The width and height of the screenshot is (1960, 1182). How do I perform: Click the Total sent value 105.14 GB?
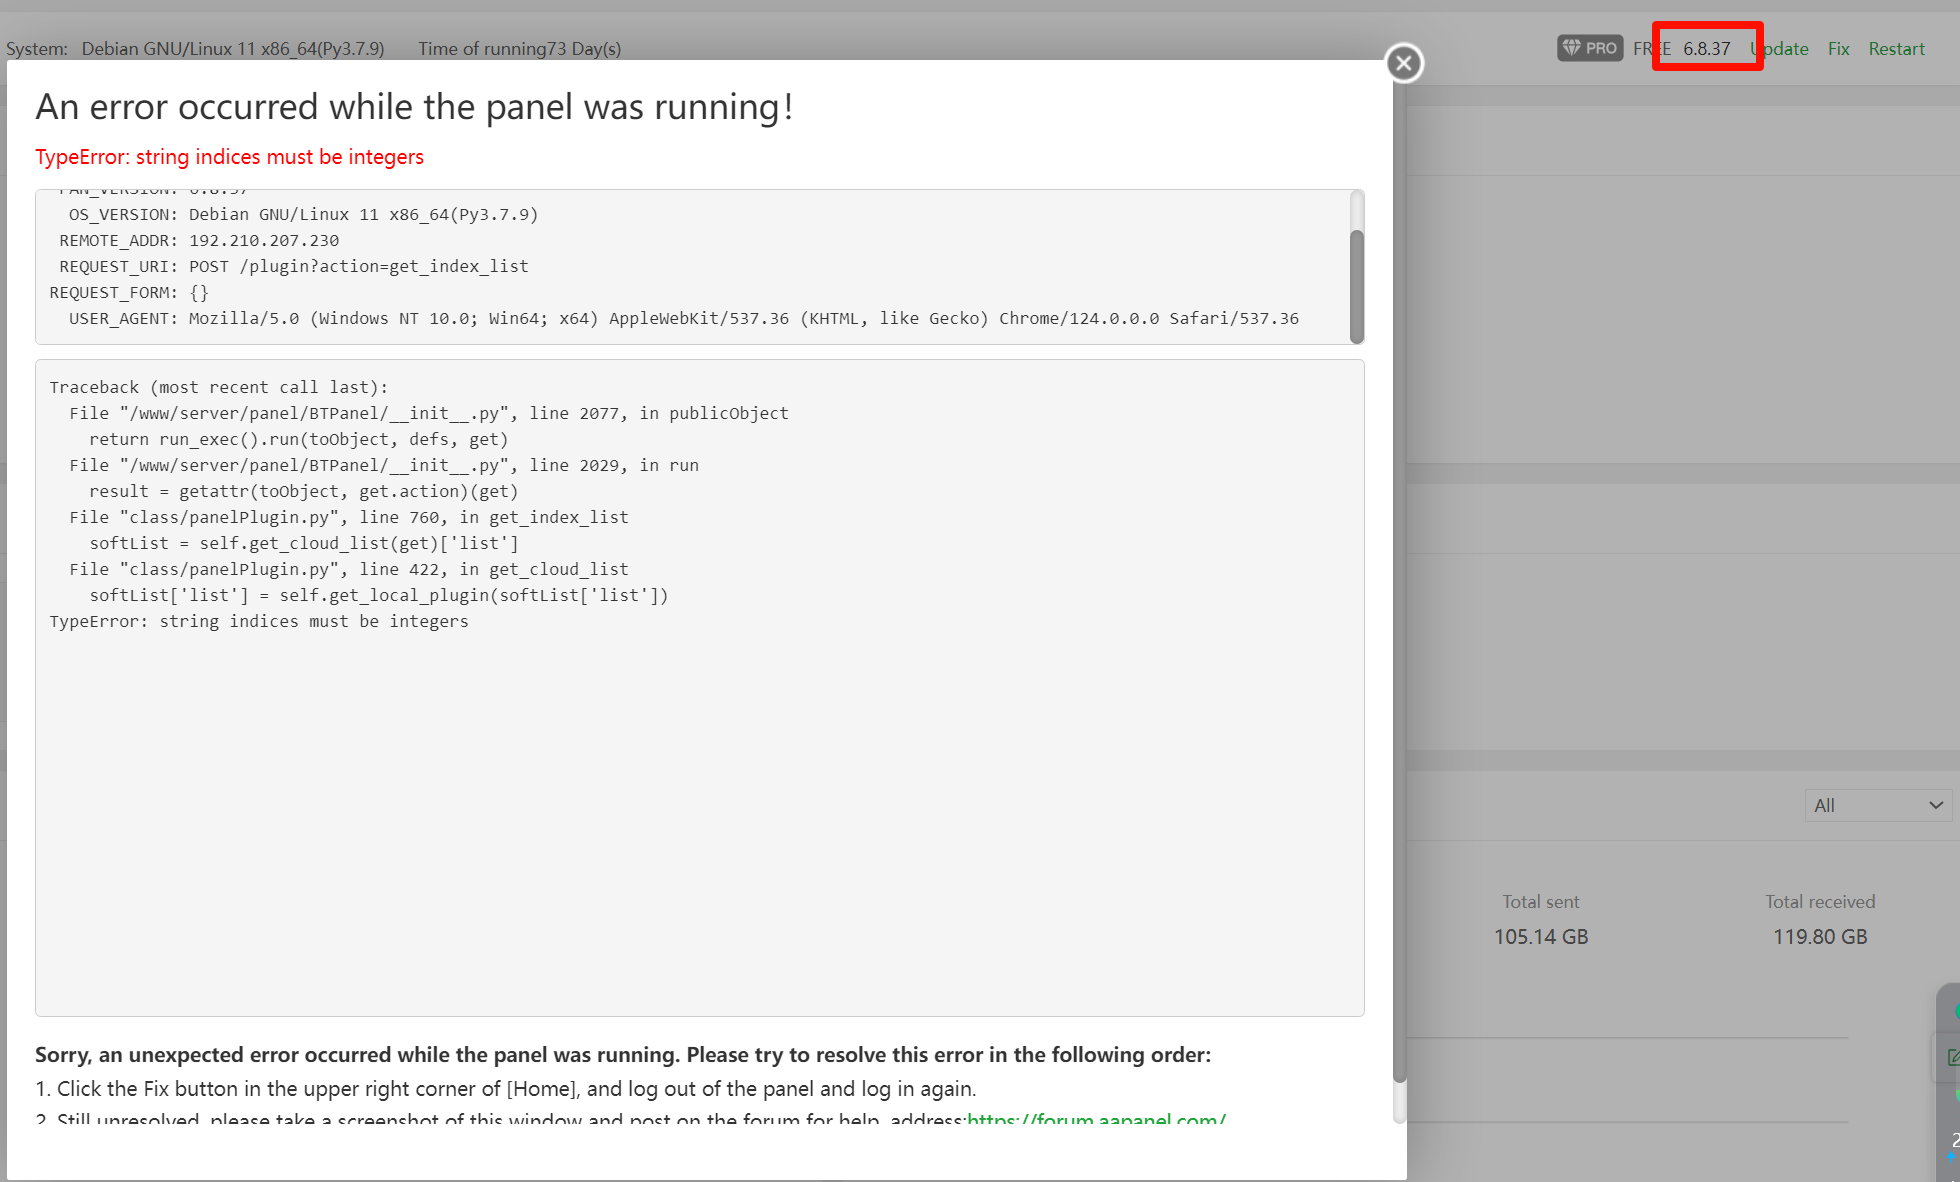[x=1540, y=937]
